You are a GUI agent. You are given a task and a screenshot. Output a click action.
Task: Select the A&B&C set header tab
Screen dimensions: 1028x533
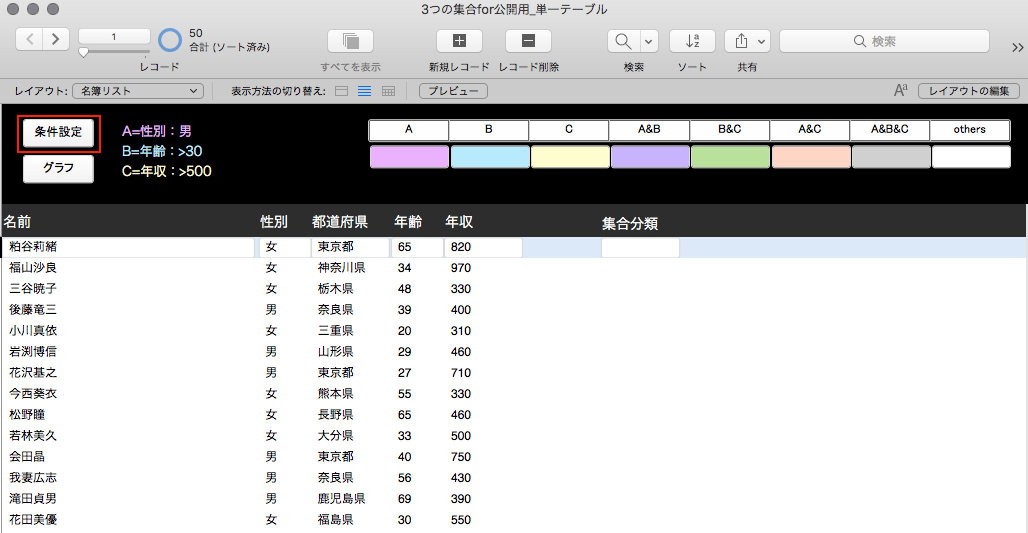click(x=890, y=130)
